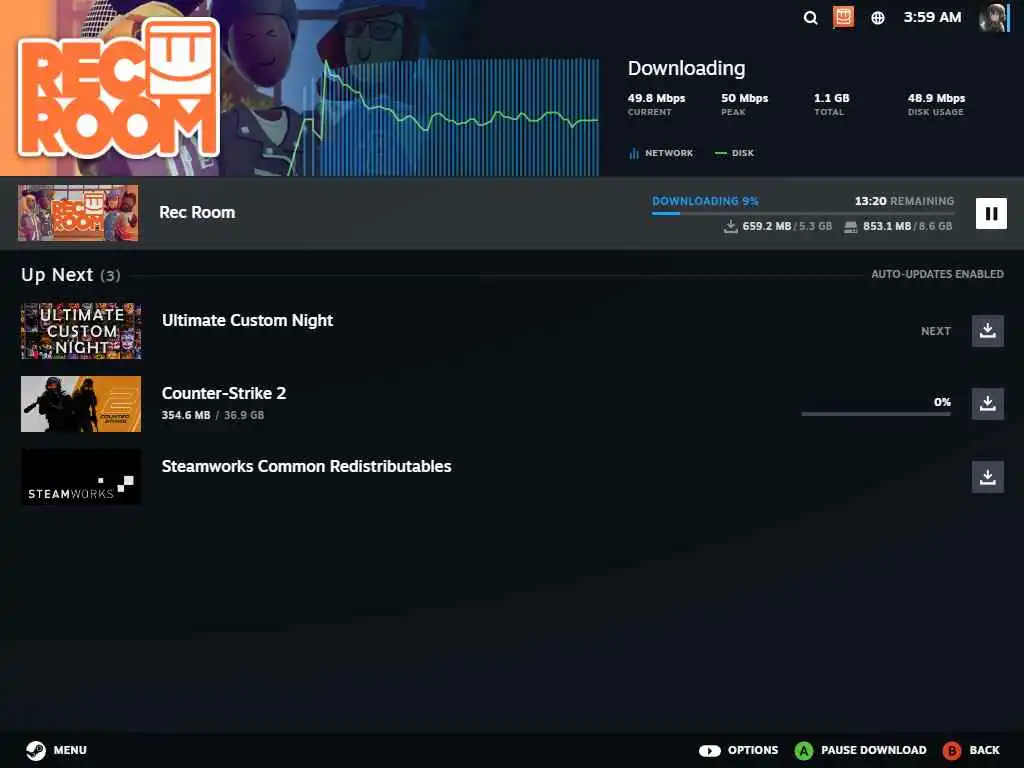The image size is (1024, 768).
Task: Start Counter-Strike 2 download now
Action: (987, 403)
